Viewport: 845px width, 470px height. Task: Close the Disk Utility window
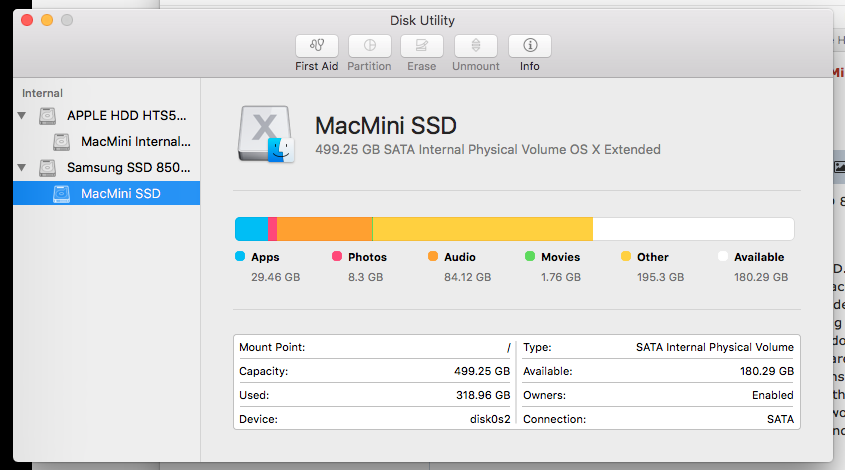(x=27, y=20)
